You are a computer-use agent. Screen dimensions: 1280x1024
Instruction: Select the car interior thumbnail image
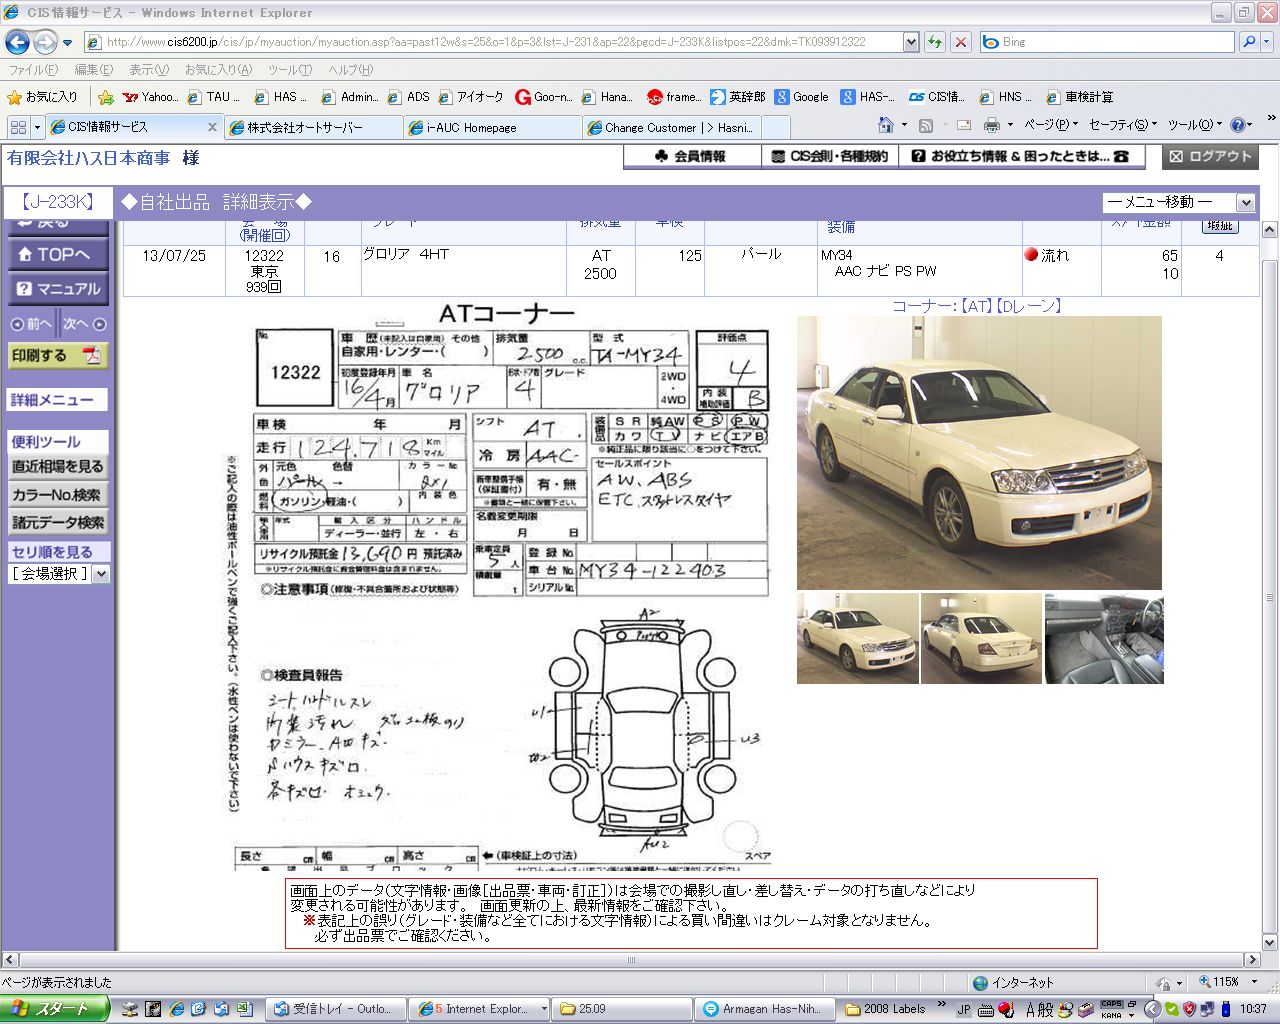pos(1104,639)
